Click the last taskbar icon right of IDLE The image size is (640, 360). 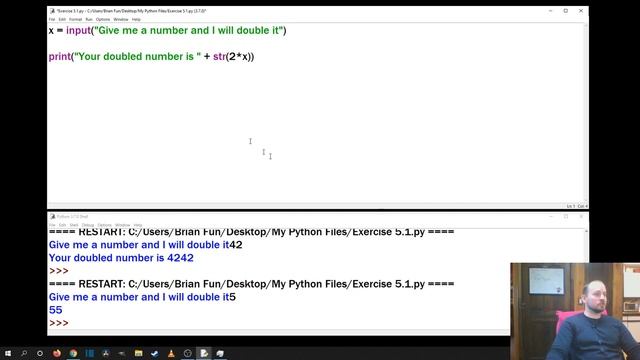click(220, 353)
